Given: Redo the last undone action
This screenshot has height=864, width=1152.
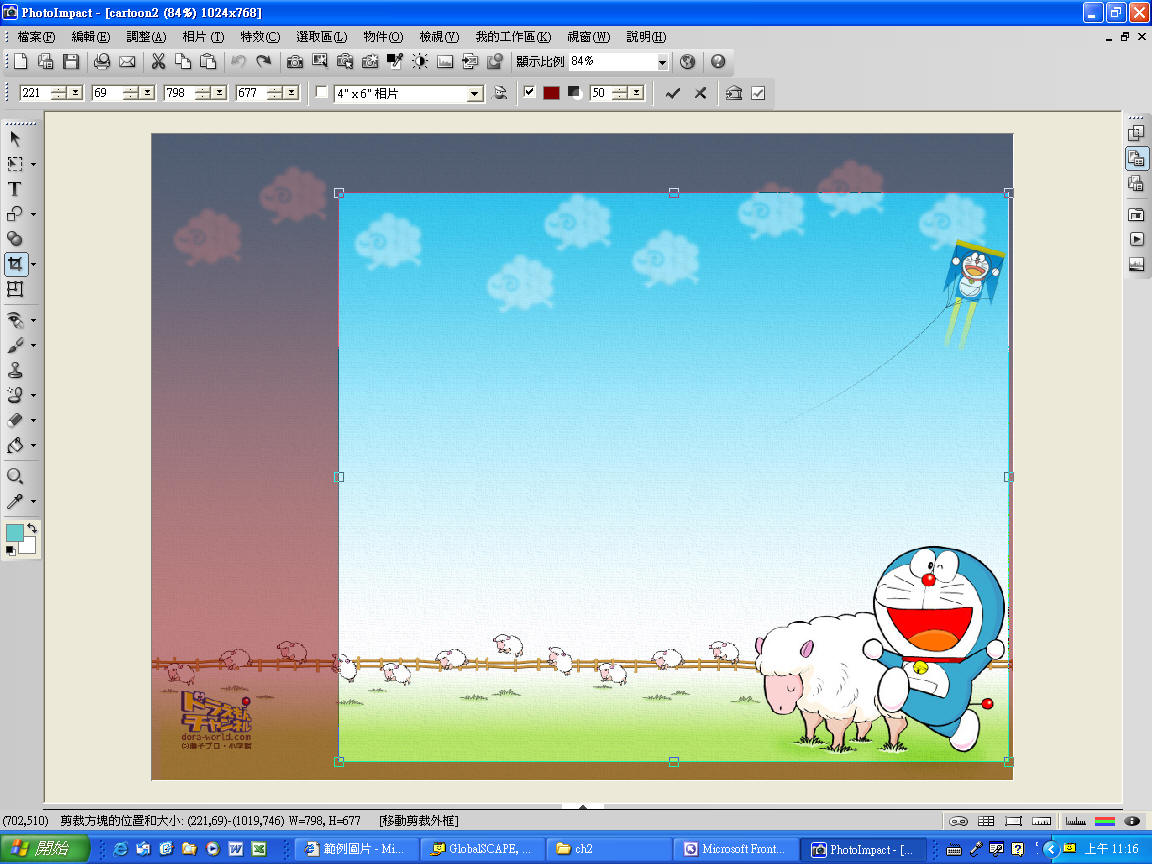Looking at the screenshot, I should (x=264, y=62).
